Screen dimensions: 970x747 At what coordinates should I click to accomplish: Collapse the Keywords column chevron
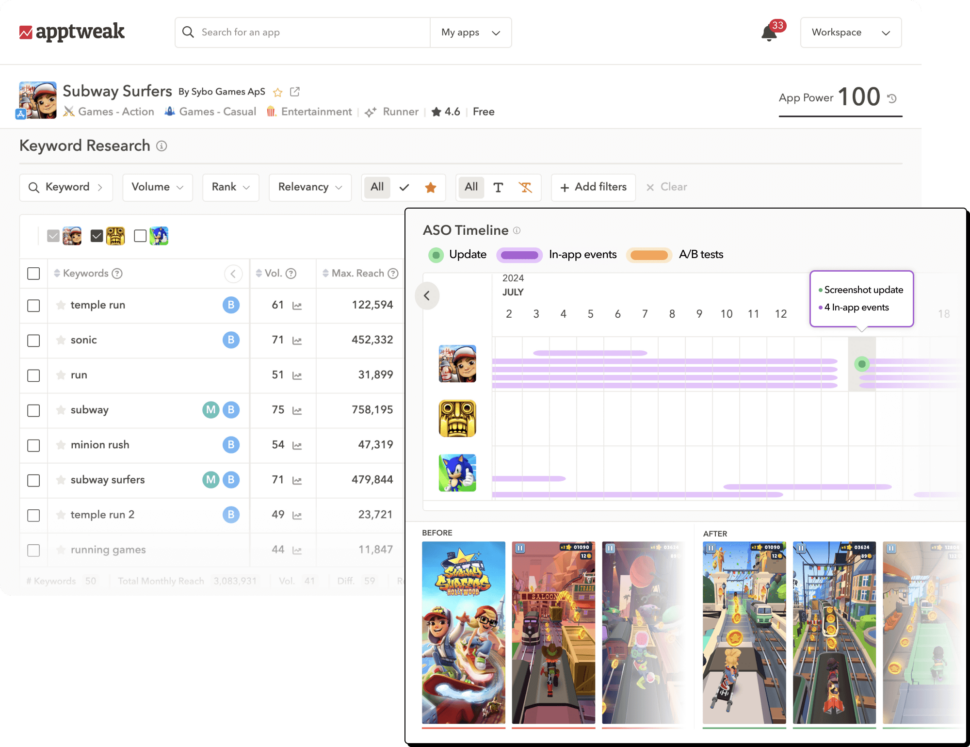(x=233, y=273)
